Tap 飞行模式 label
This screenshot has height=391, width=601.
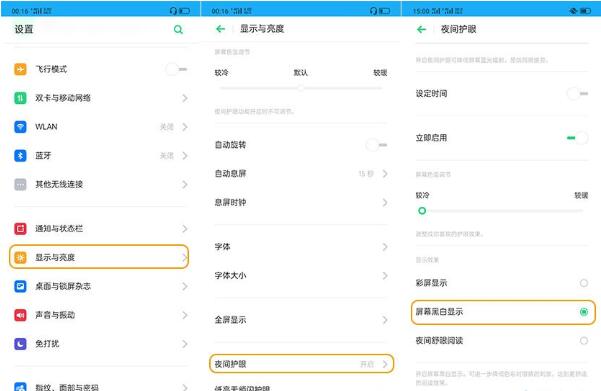[51, 69]
